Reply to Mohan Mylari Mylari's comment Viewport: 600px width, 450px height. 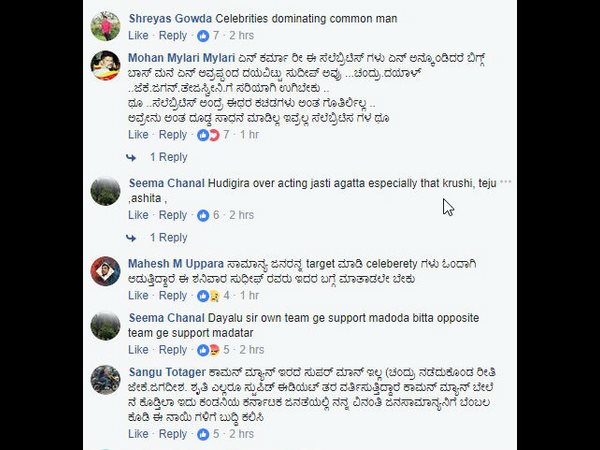173,135
